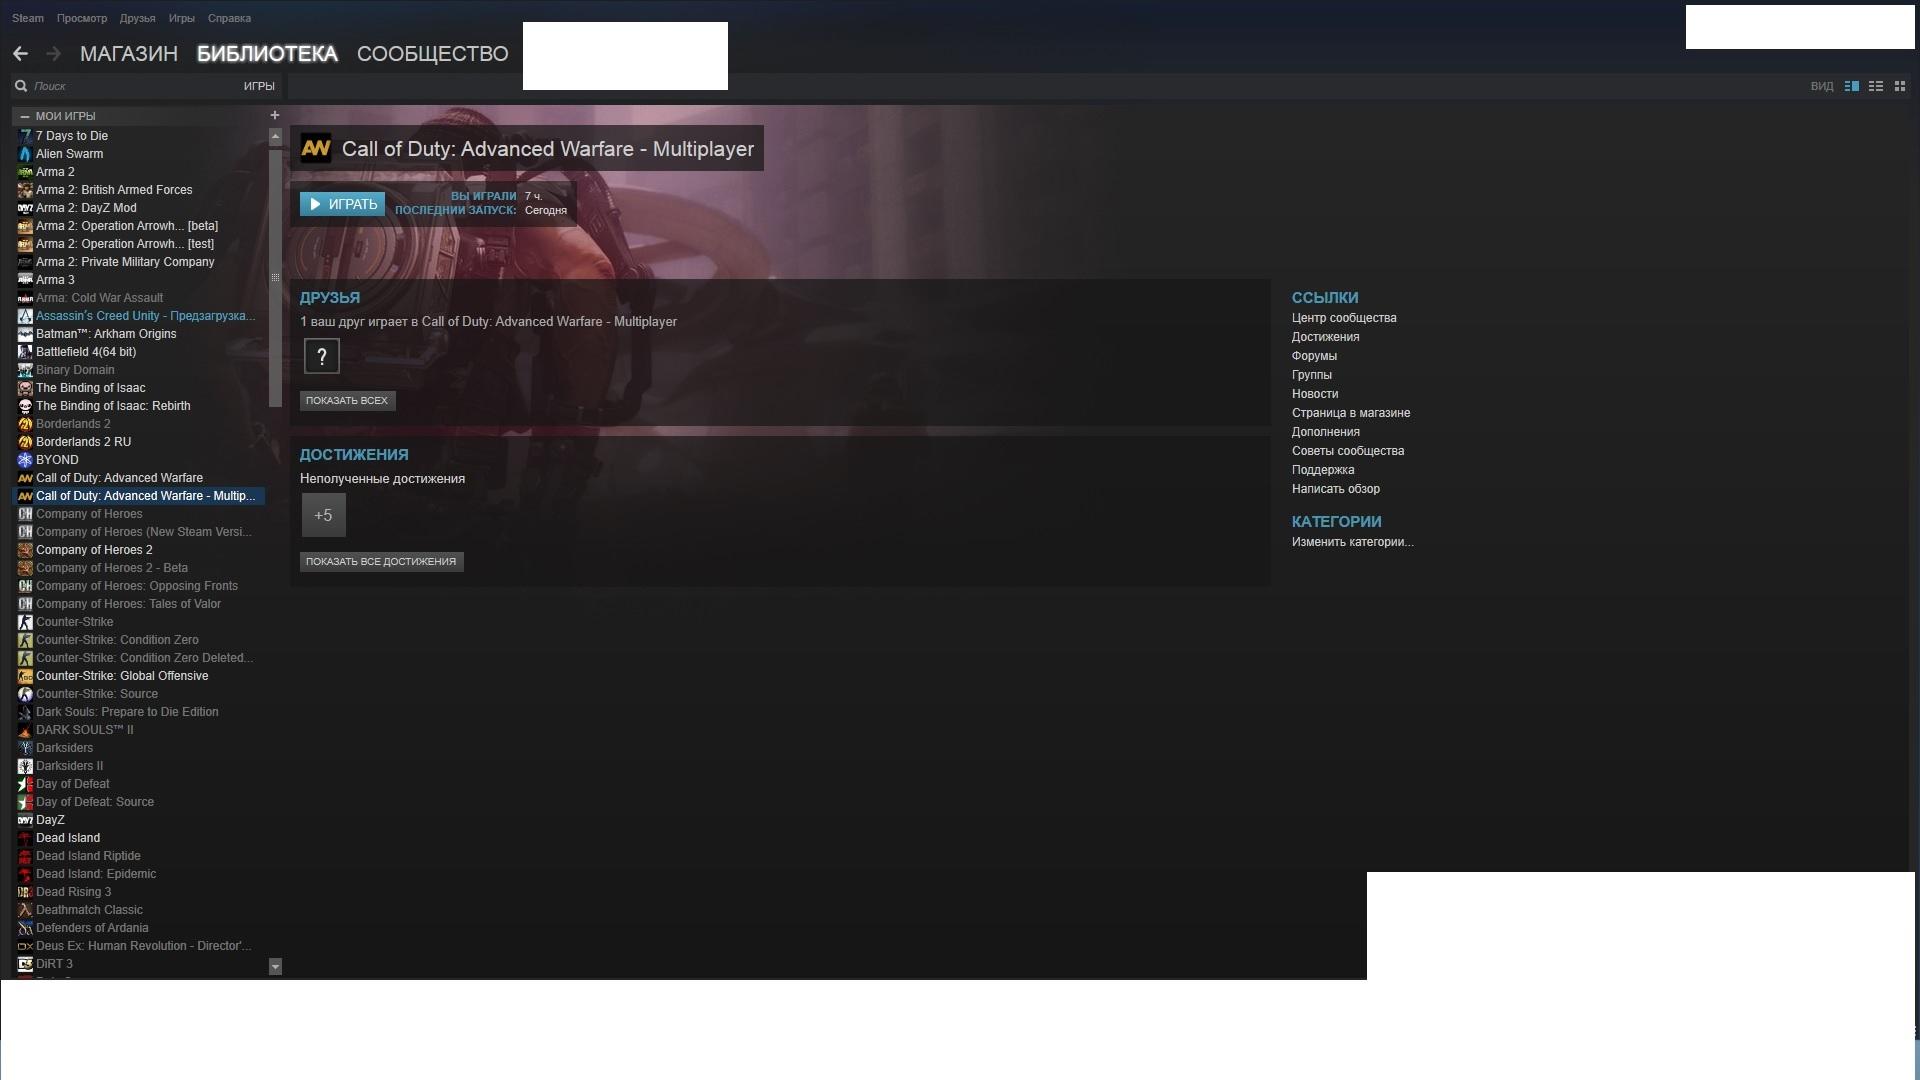Click the Dead Island game icon
Screen dimensions: 1920x1080
25,838
